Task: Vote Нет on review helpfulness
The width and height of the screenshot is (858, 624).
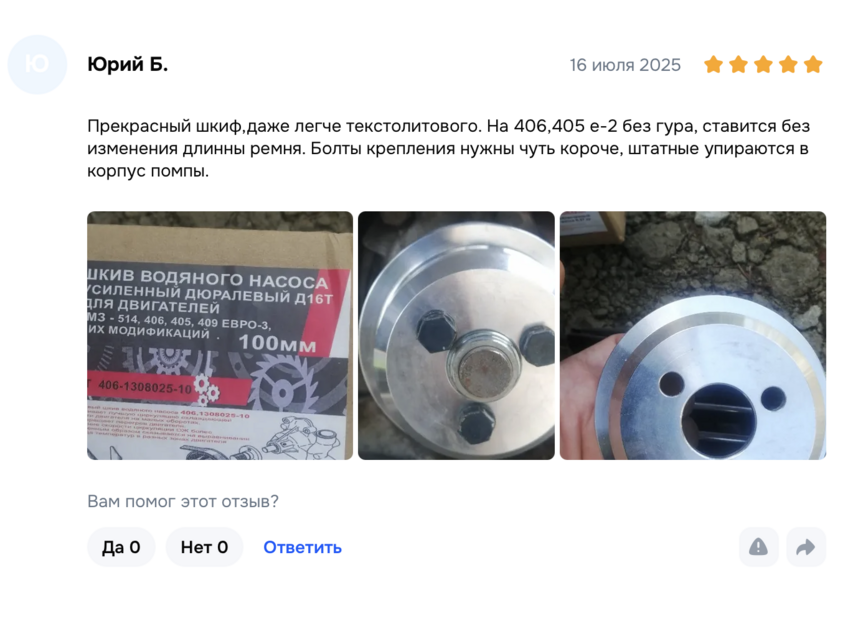Action: coord(204,547)
